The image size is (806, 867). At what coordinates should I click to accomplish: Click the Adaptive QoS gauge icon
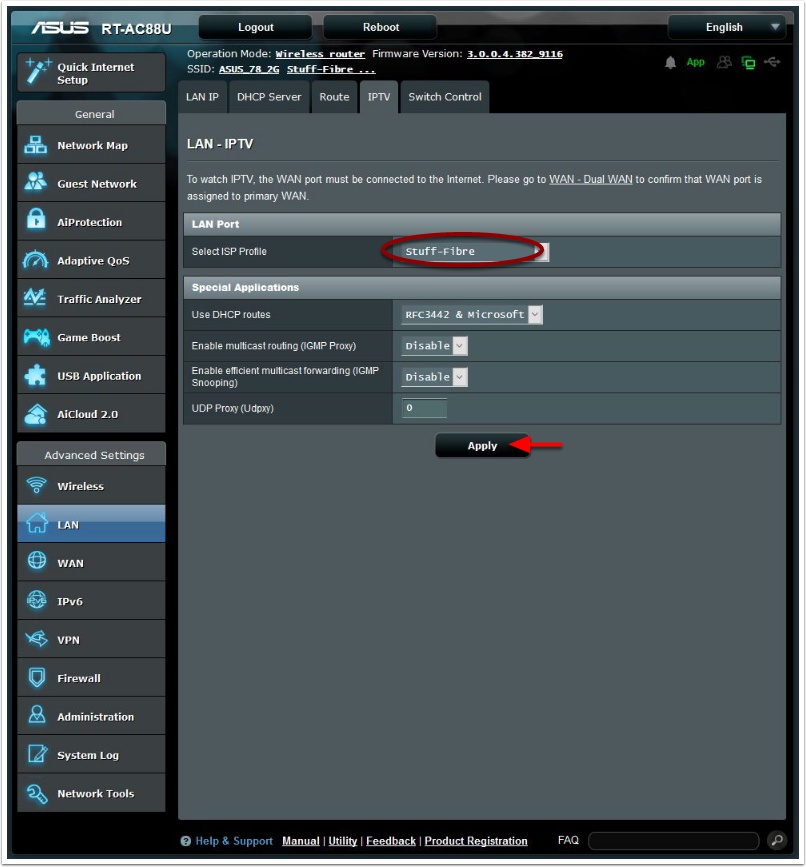pyautogui.click(x=36, y=259)
